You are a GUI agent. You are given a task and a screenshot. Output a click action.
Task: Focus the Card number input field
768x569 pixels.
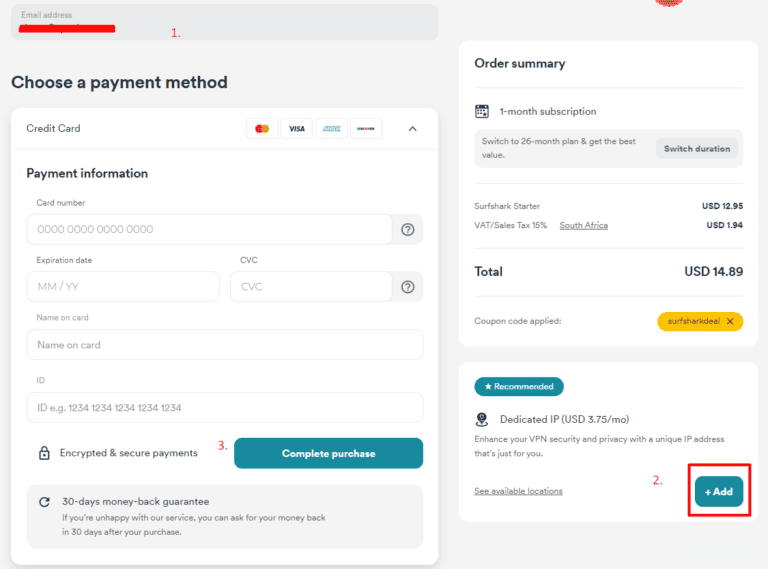pyautogui.click(x=208, y=230)
